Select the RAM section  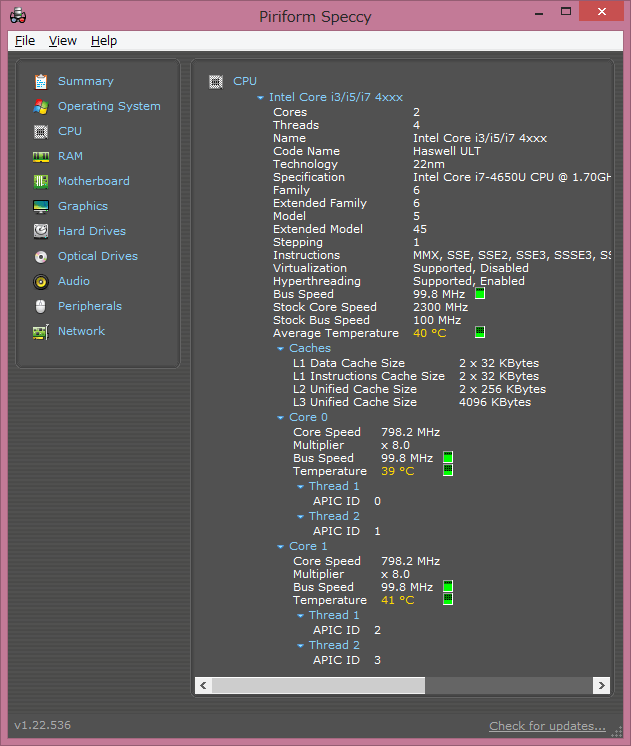[x=70, y=156]
